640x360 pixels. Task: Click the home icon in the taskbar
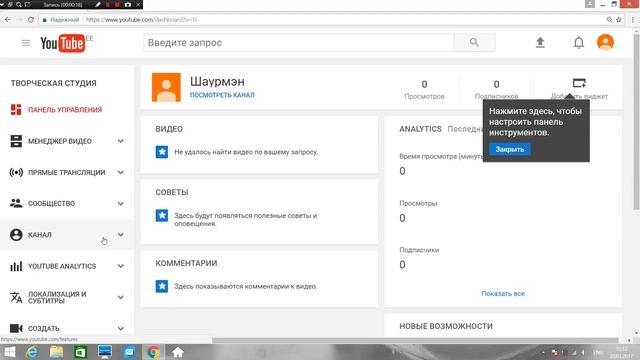pos(178,352)
